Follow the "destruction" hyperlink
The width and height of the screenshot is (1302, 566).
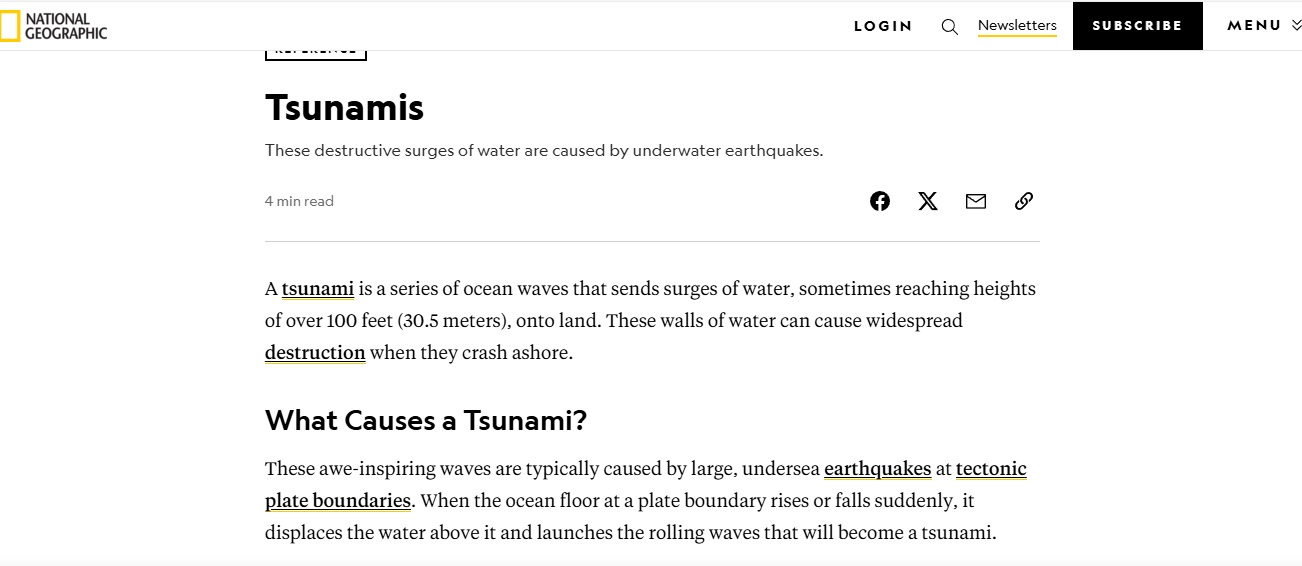(x=315, y=353)
